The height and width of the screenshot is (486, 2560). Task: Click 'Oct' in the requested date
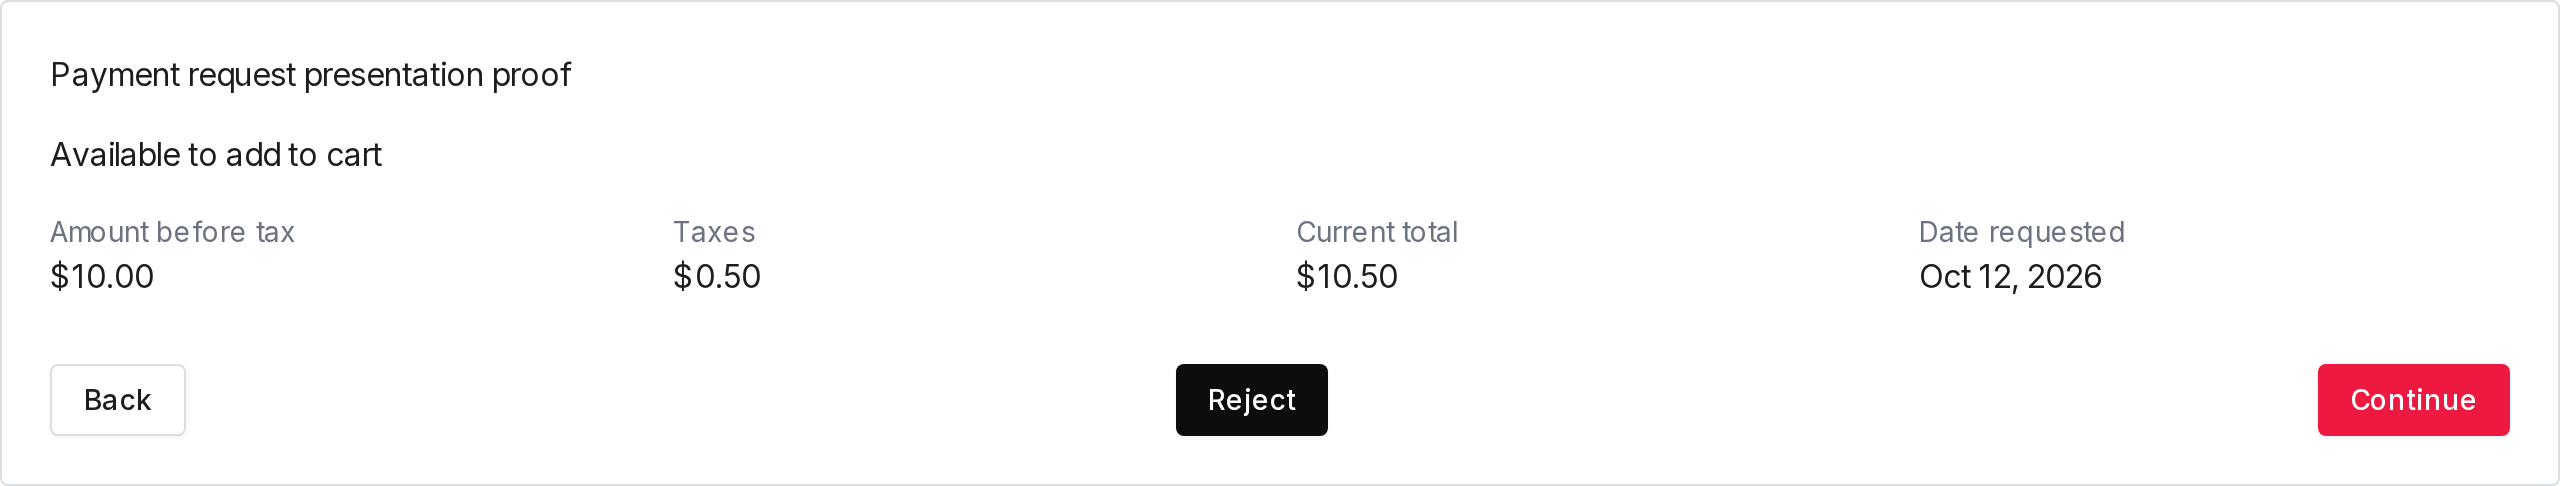[1944, 276]
